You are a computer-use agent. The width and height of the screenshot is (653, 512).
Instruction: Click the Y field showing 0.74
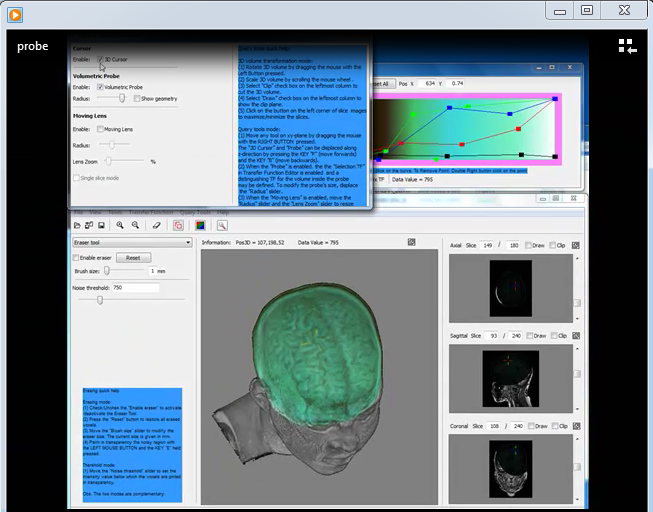click(x=456, y=83)
